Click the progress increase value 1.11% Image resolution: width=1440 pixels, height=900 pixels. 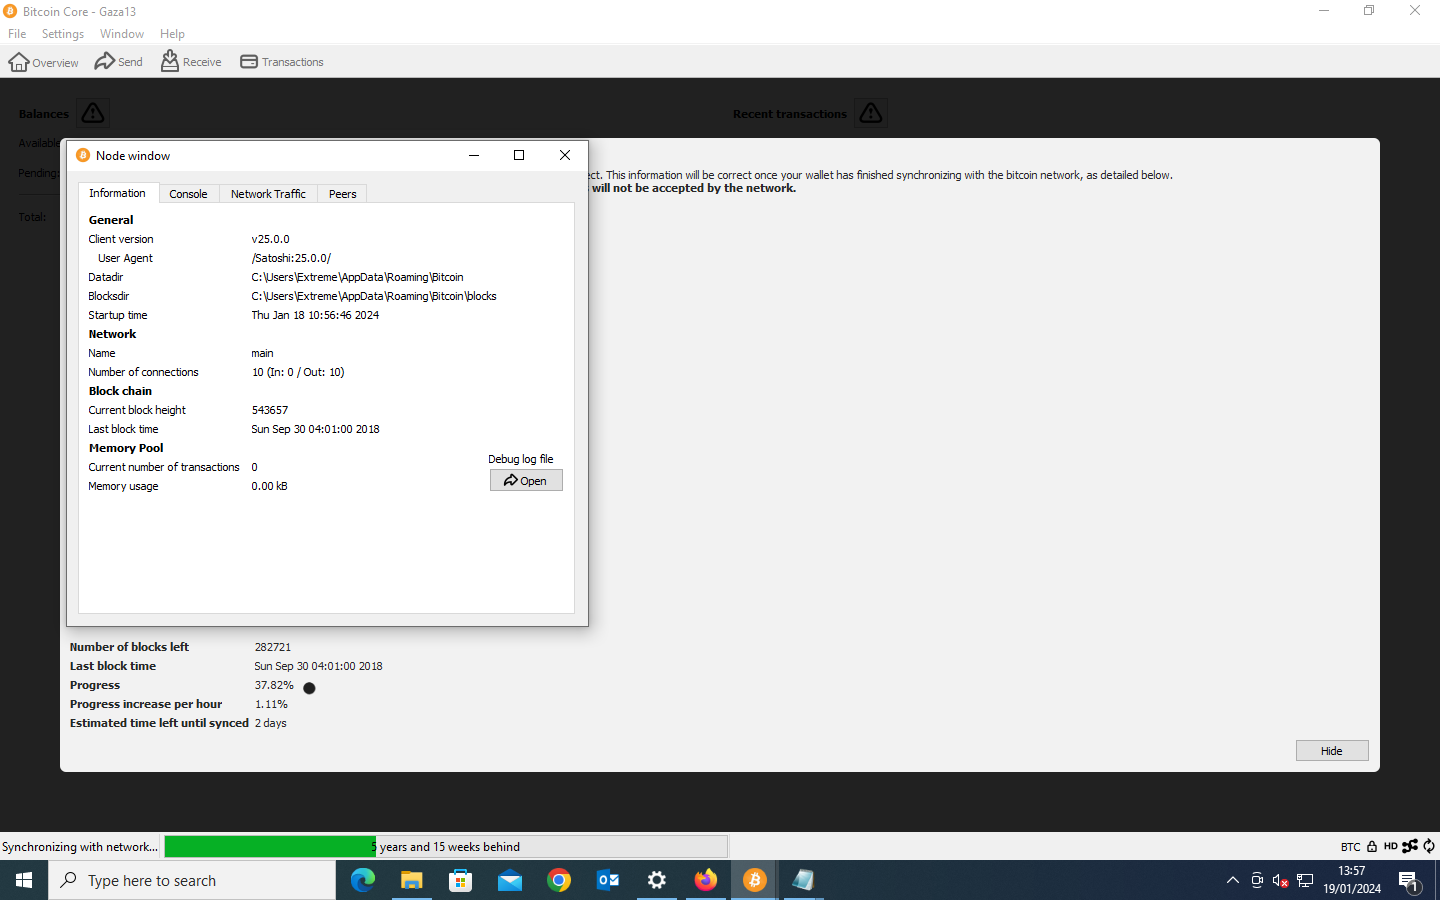[x=271, y=704]
